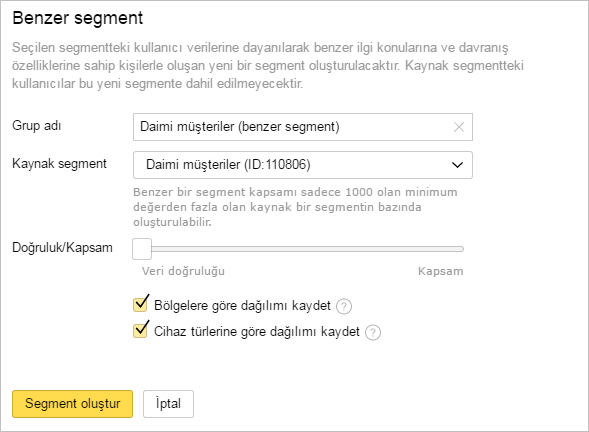Click the middle of the Doğruluk/Kapsam slider track
589x432 pixels.
pyautogui.click(x=298, y=249)
